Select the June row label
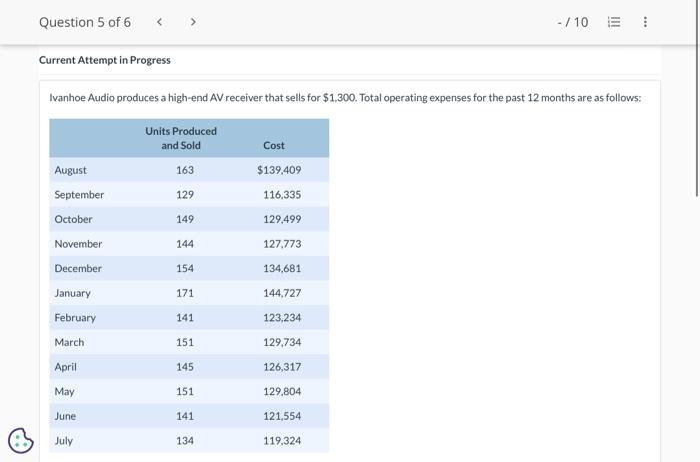 (65, 416)
